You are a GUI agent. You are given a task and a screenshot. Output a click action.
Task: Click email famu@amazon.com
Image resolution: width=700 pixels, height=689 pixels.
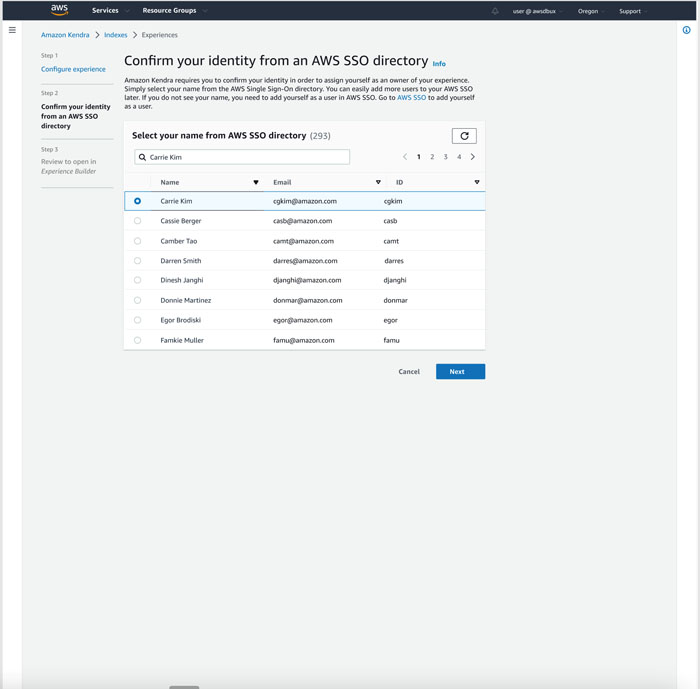pos(304,340)
